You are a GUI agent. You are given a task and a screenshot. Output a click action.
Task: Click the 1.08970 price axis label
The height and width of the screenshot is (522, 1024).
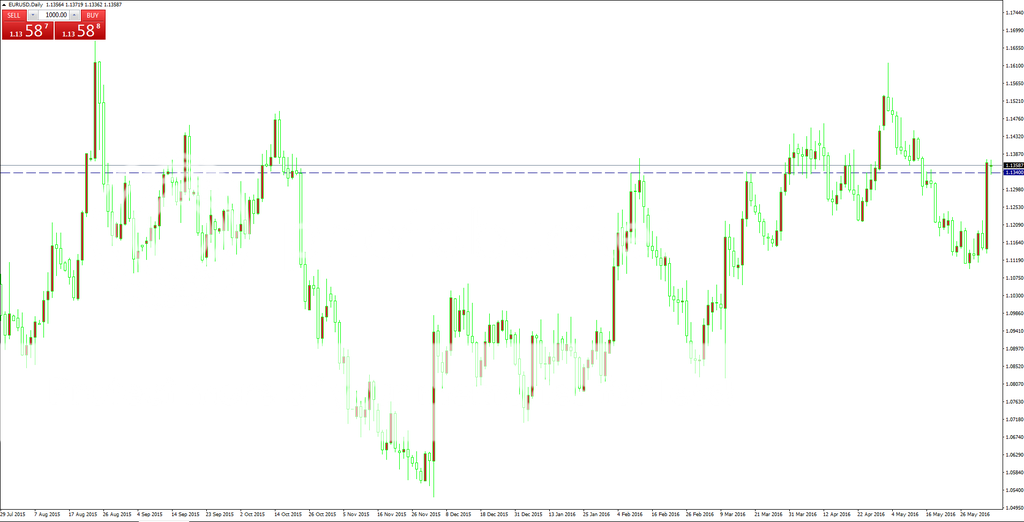1014,348
